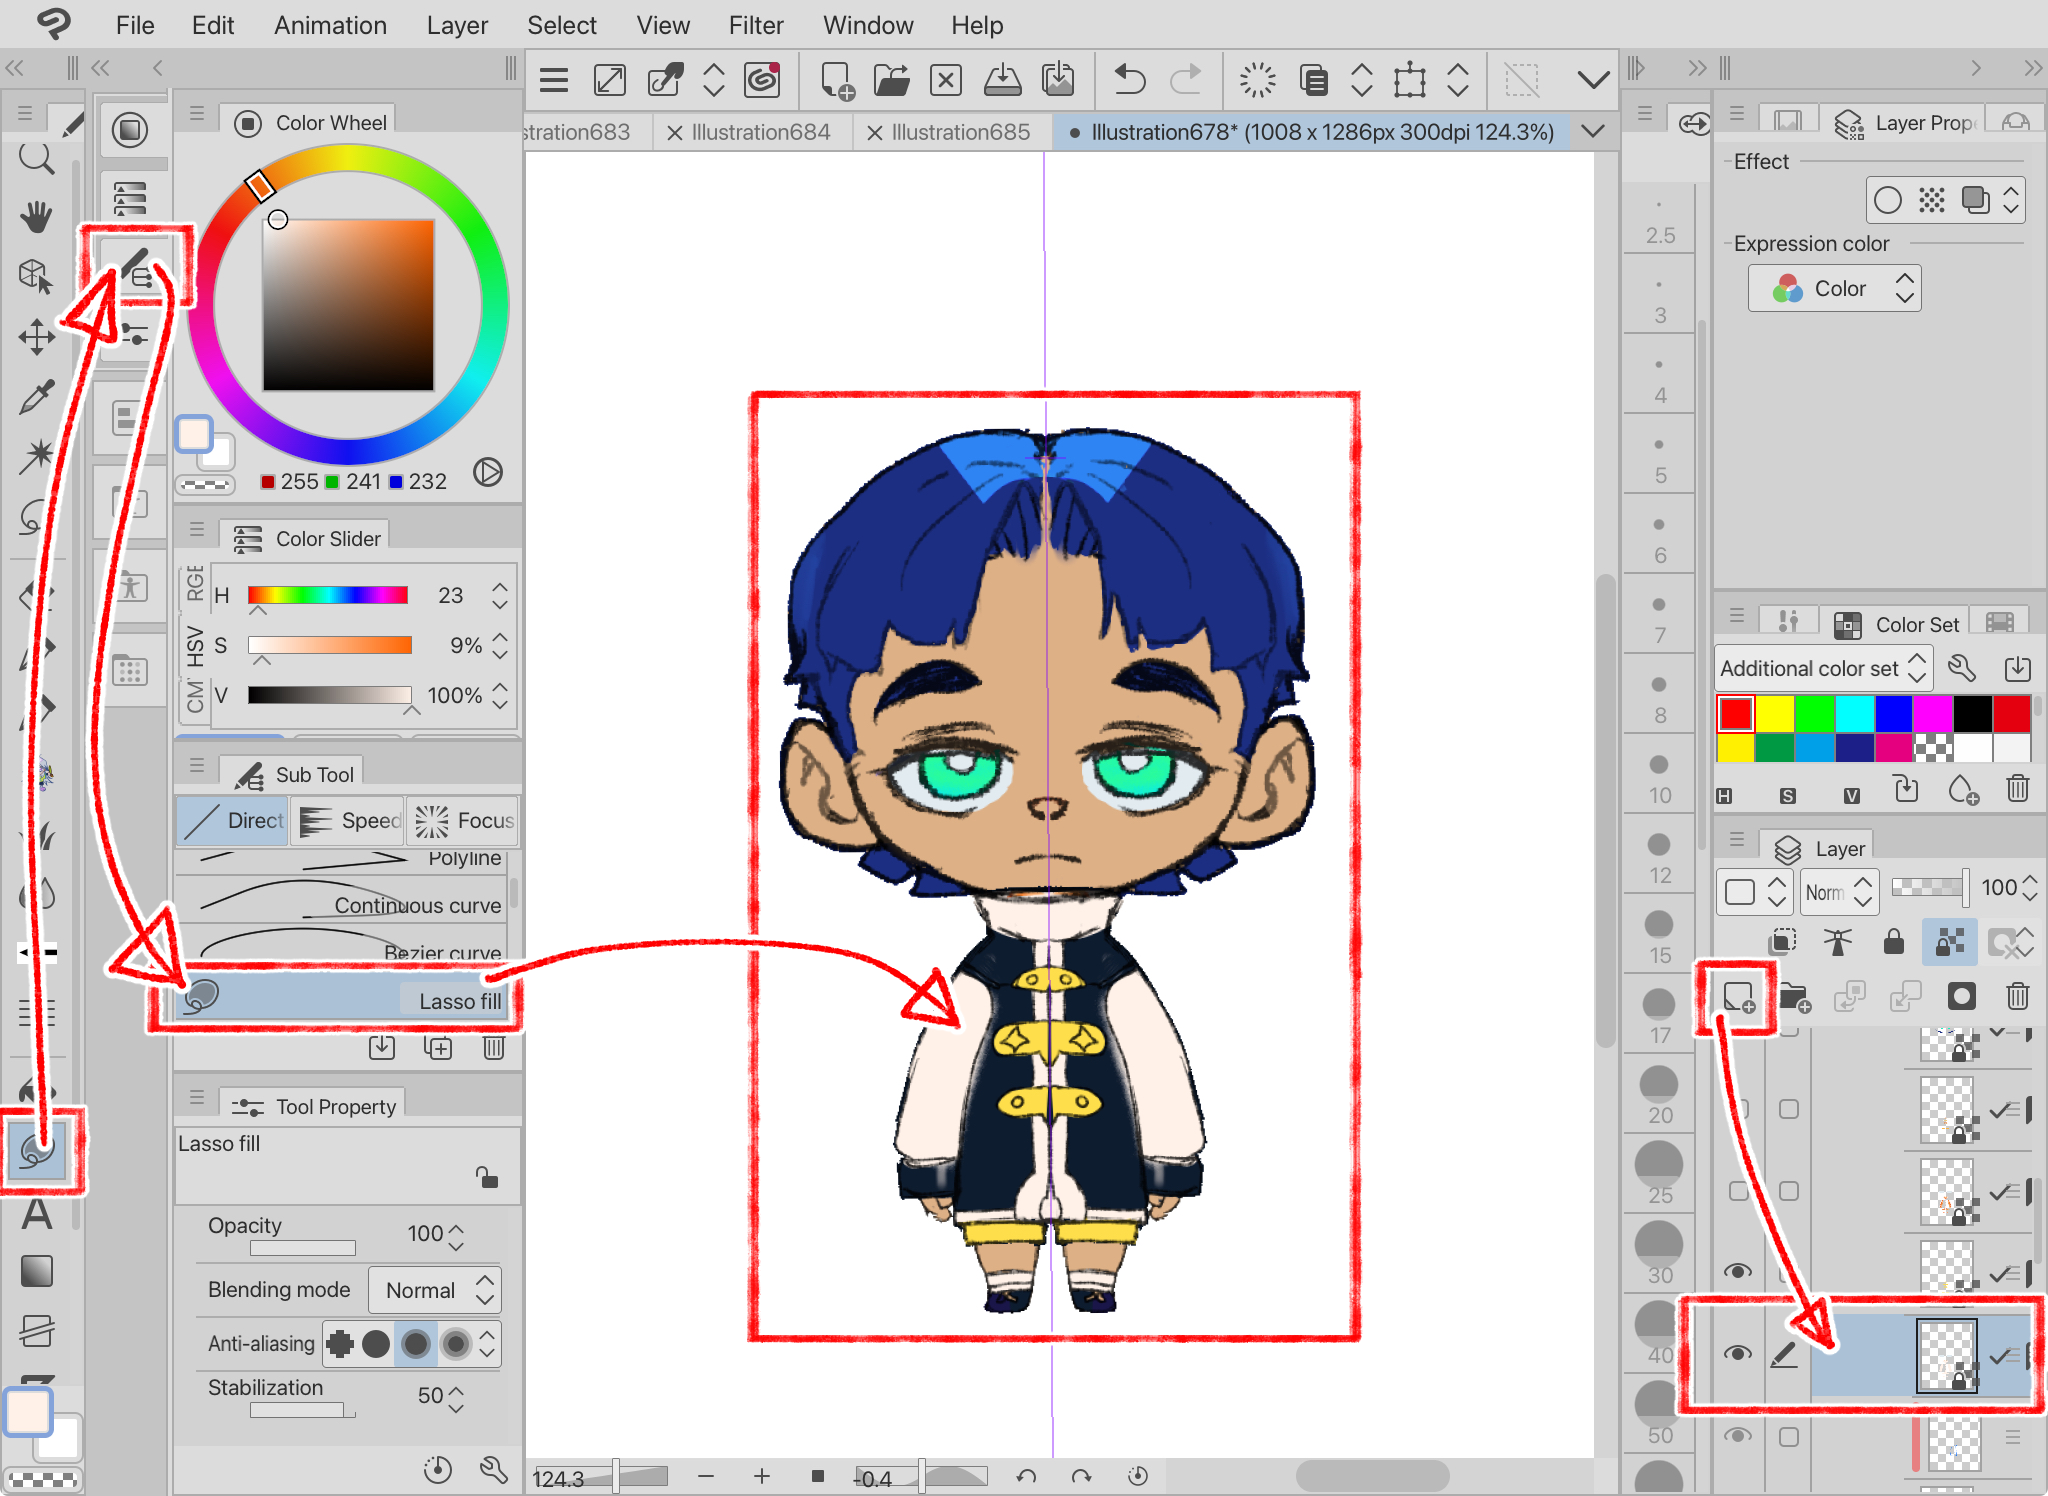Click the Save document icon
Viewport: 2048px width, 1496px height.
(1002, 79)
